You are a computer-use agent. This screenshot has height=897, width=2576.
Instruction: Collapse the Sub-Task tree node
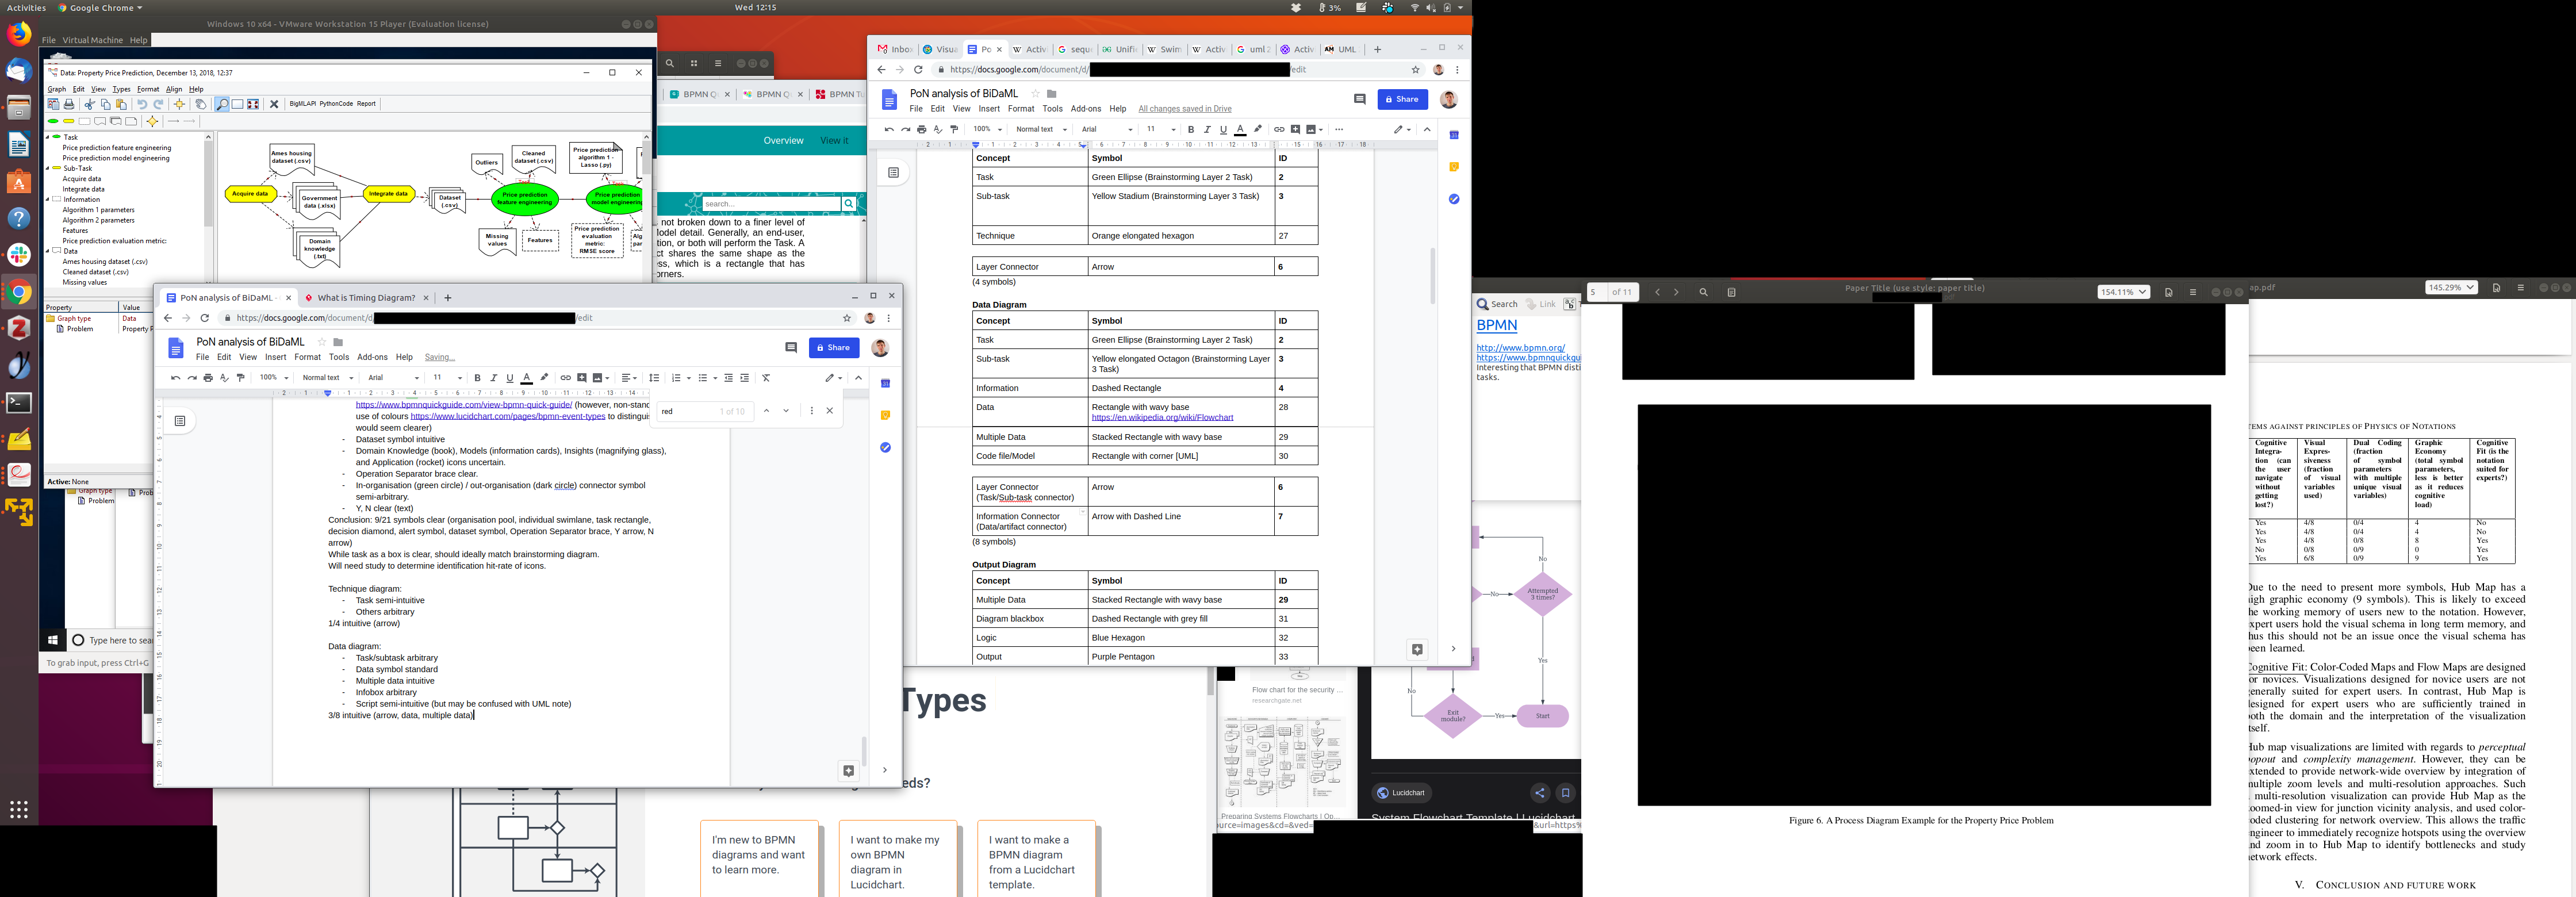coord(47,168)
